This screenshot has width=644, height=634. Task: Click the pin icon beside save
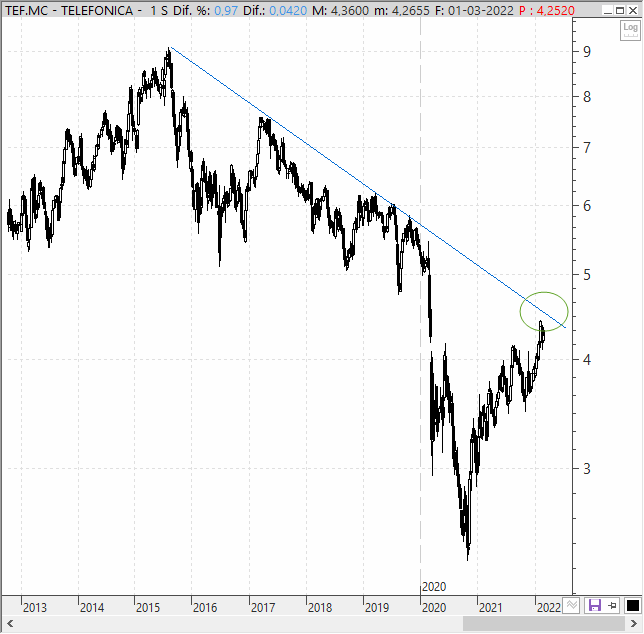(x=612, y=605)
